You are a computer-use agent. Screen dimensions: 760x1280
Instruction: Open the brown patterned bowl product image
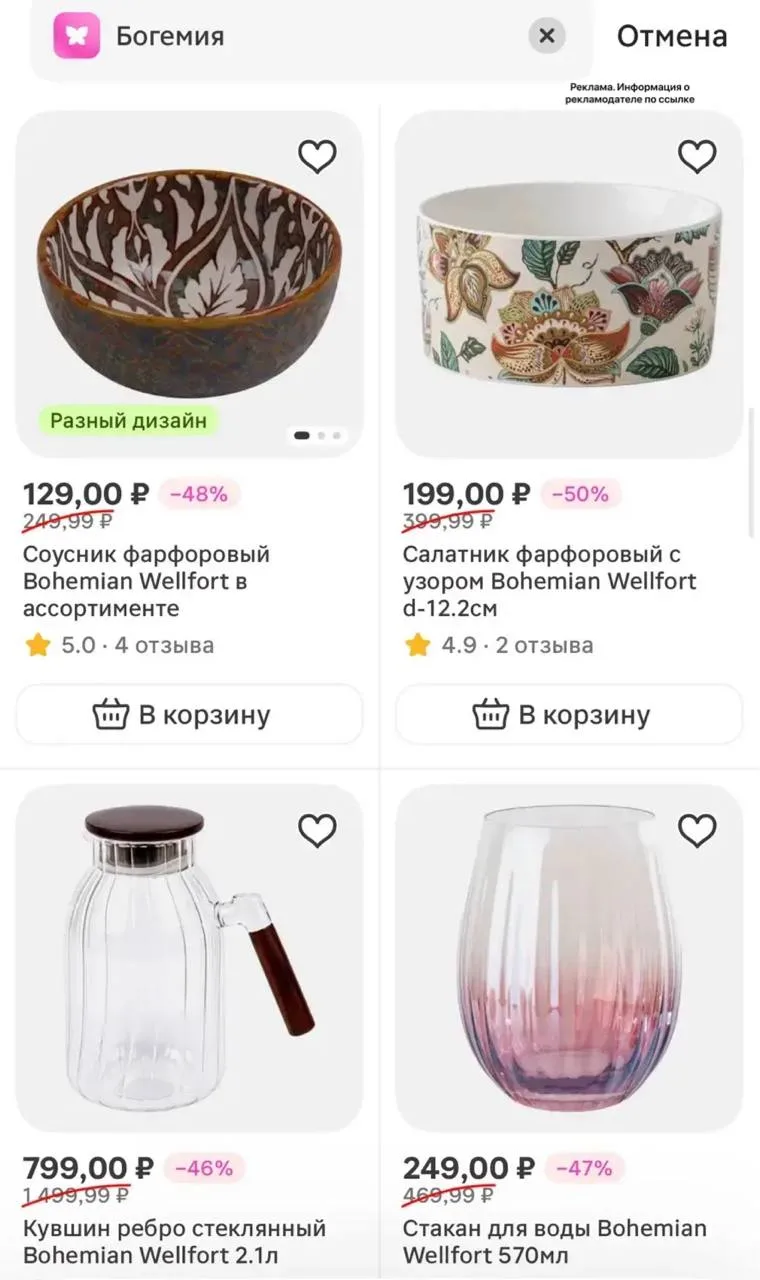click(189, 284)
